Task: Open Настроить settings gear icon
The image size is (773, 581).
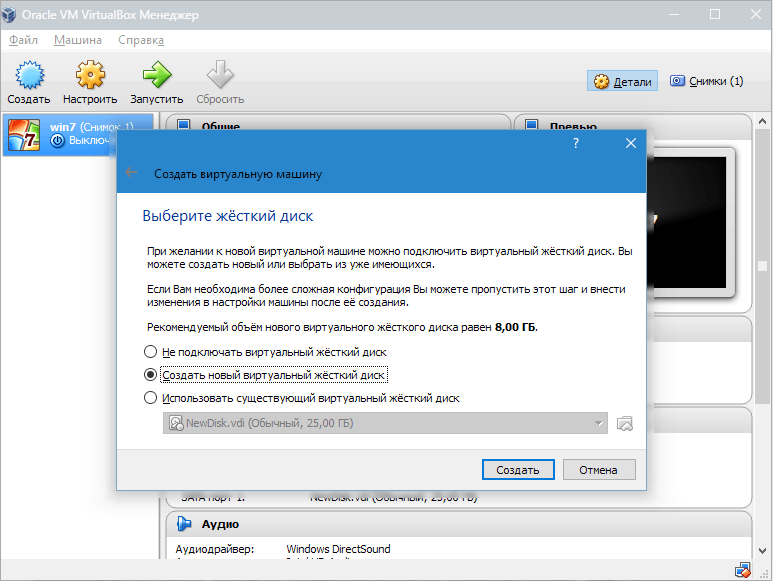Action: click(90, 76)
